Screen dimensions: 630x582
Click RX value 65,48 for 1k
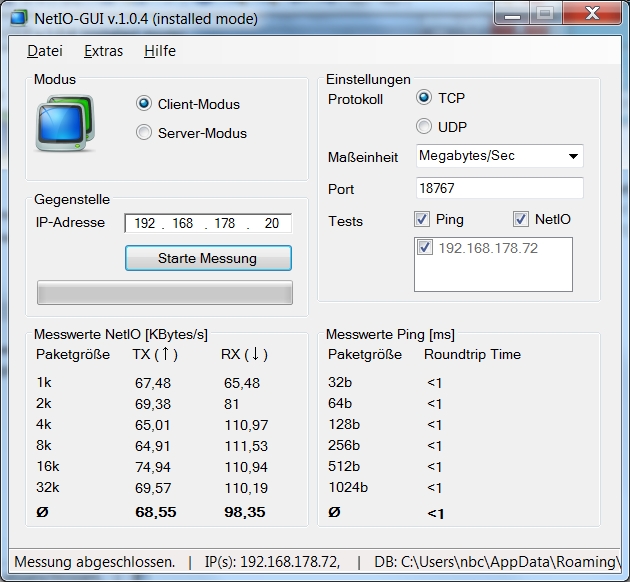(x=242, y=383)
